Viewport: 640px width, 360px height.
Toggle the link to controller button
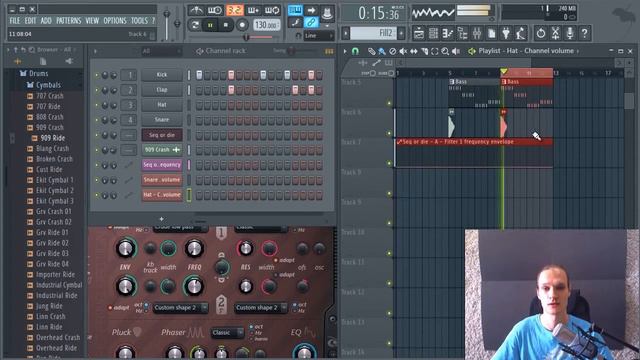pos(311,22)
